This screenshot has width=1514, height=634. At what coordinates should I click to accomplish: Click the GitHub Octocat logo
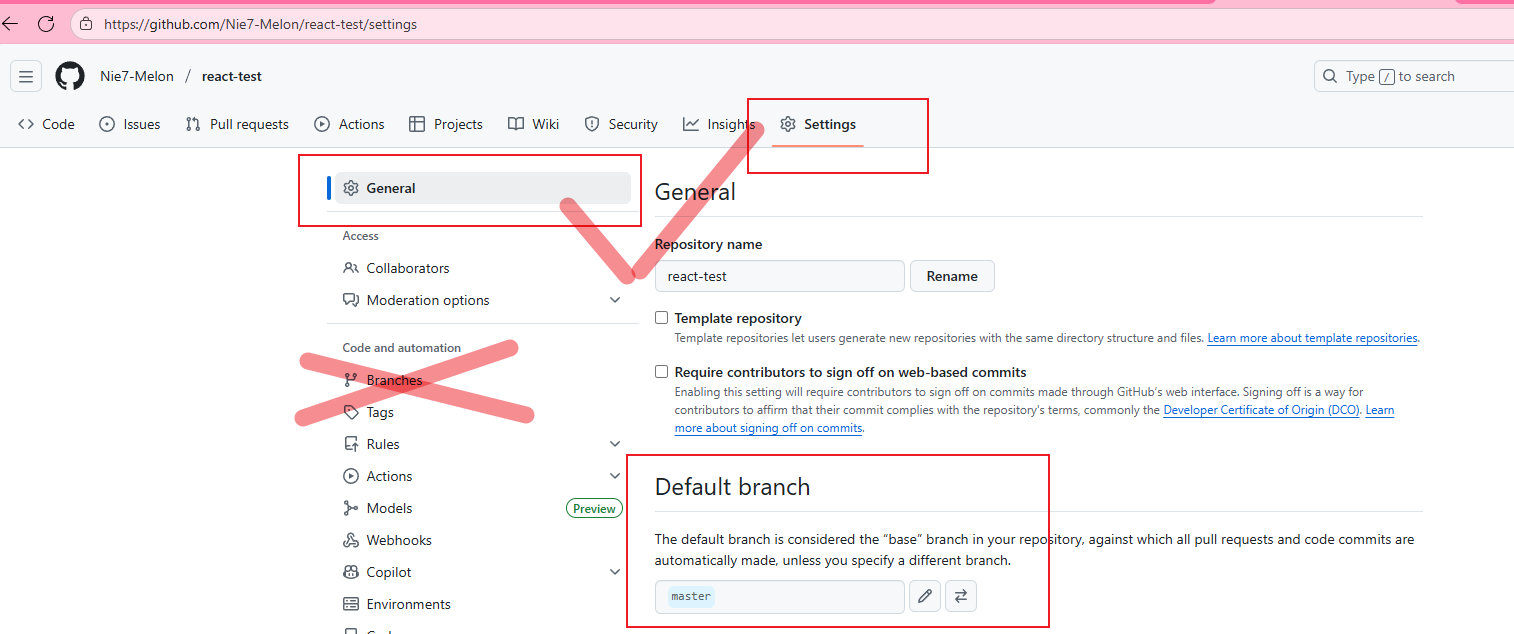point(70,76)
